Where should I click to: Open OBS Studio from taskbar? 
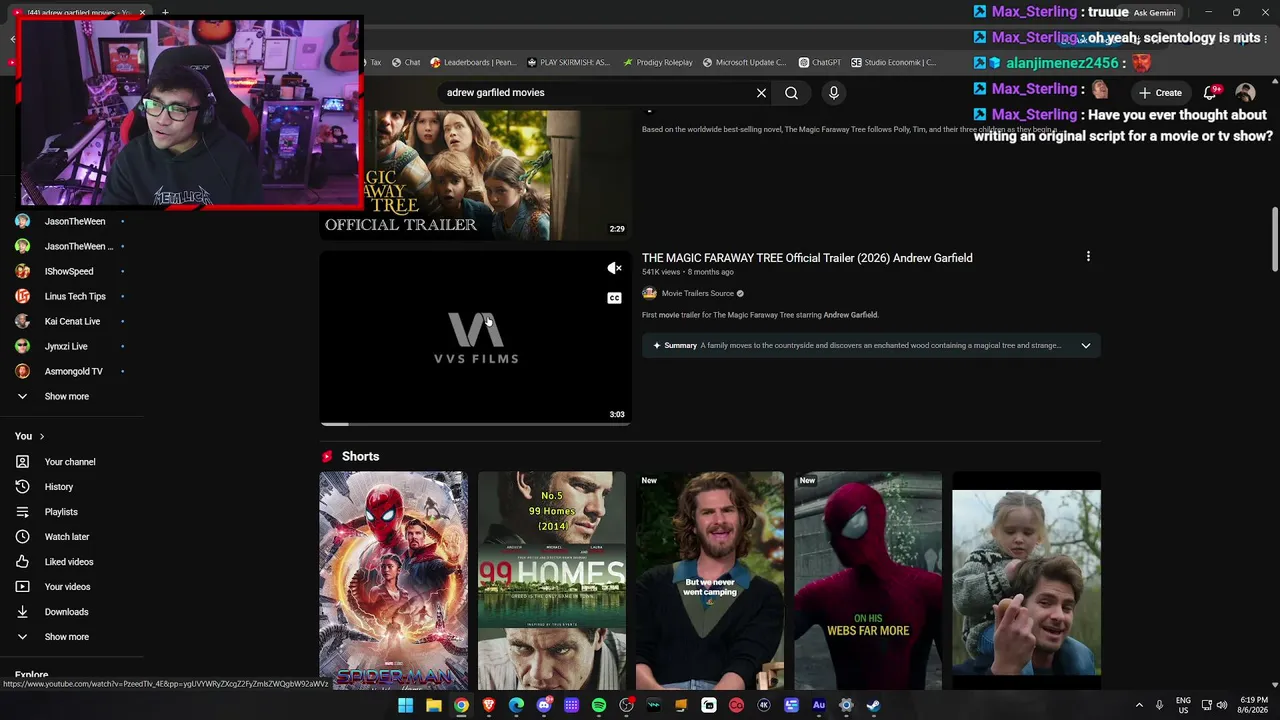click(626, 705)
